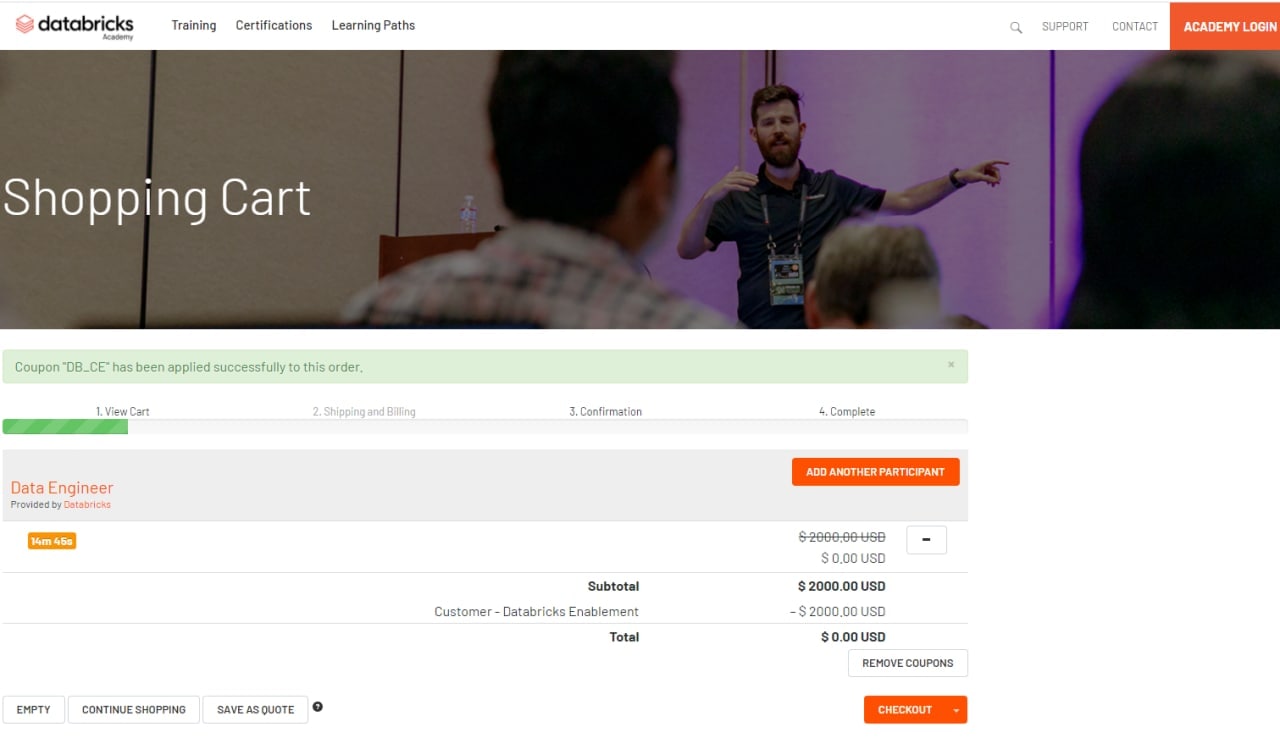
Task: Dismiss the coupon applied notification
Action: pos(951,365)
